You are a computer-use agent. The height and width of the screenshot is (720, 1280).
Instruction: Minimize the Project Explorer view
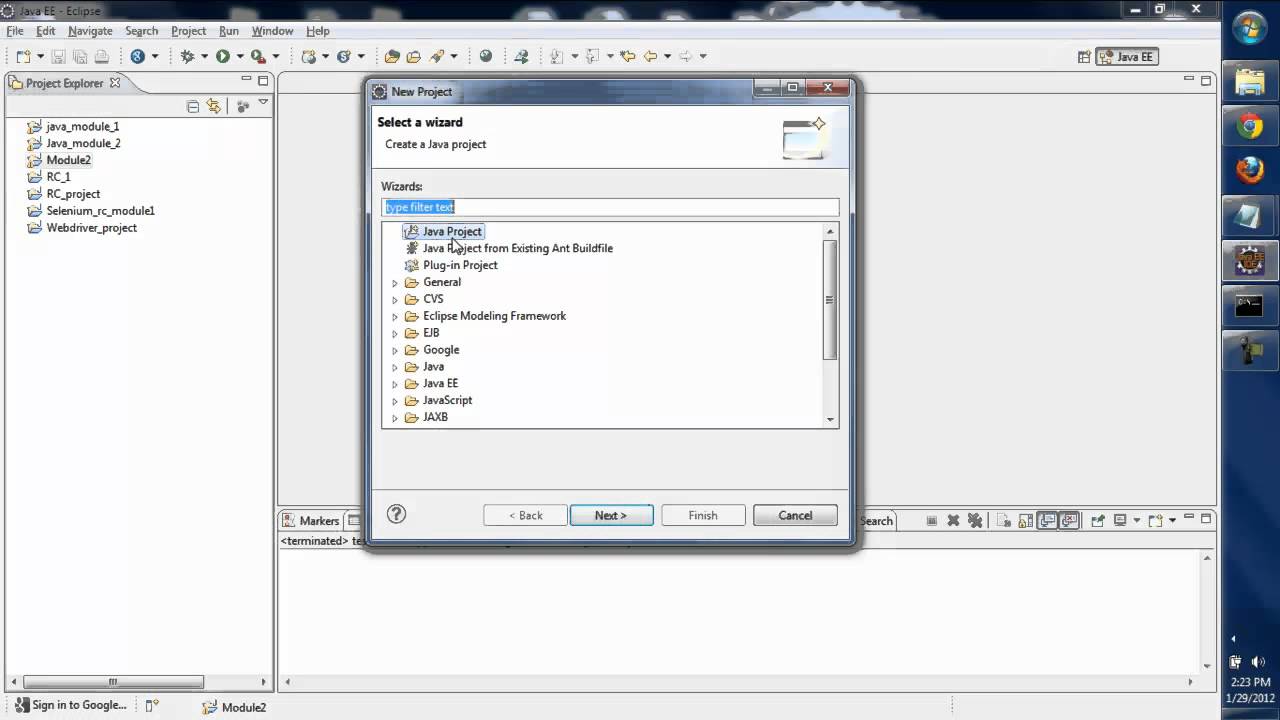pyautogui.click(x=246, y=80)
